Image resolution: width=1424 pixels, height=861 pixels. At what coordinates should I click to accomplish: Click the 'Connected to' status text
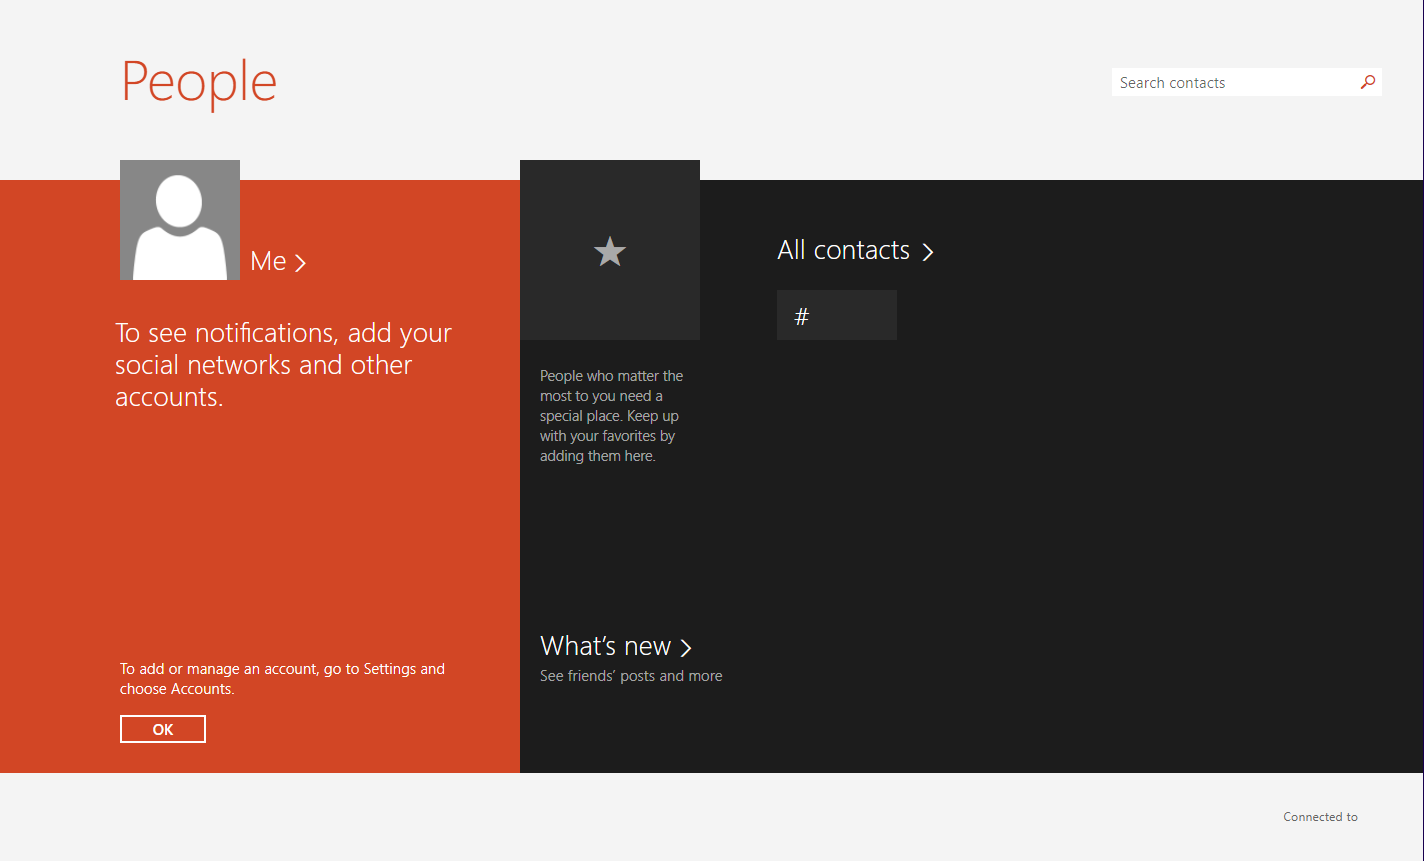tap(1320, 817)
